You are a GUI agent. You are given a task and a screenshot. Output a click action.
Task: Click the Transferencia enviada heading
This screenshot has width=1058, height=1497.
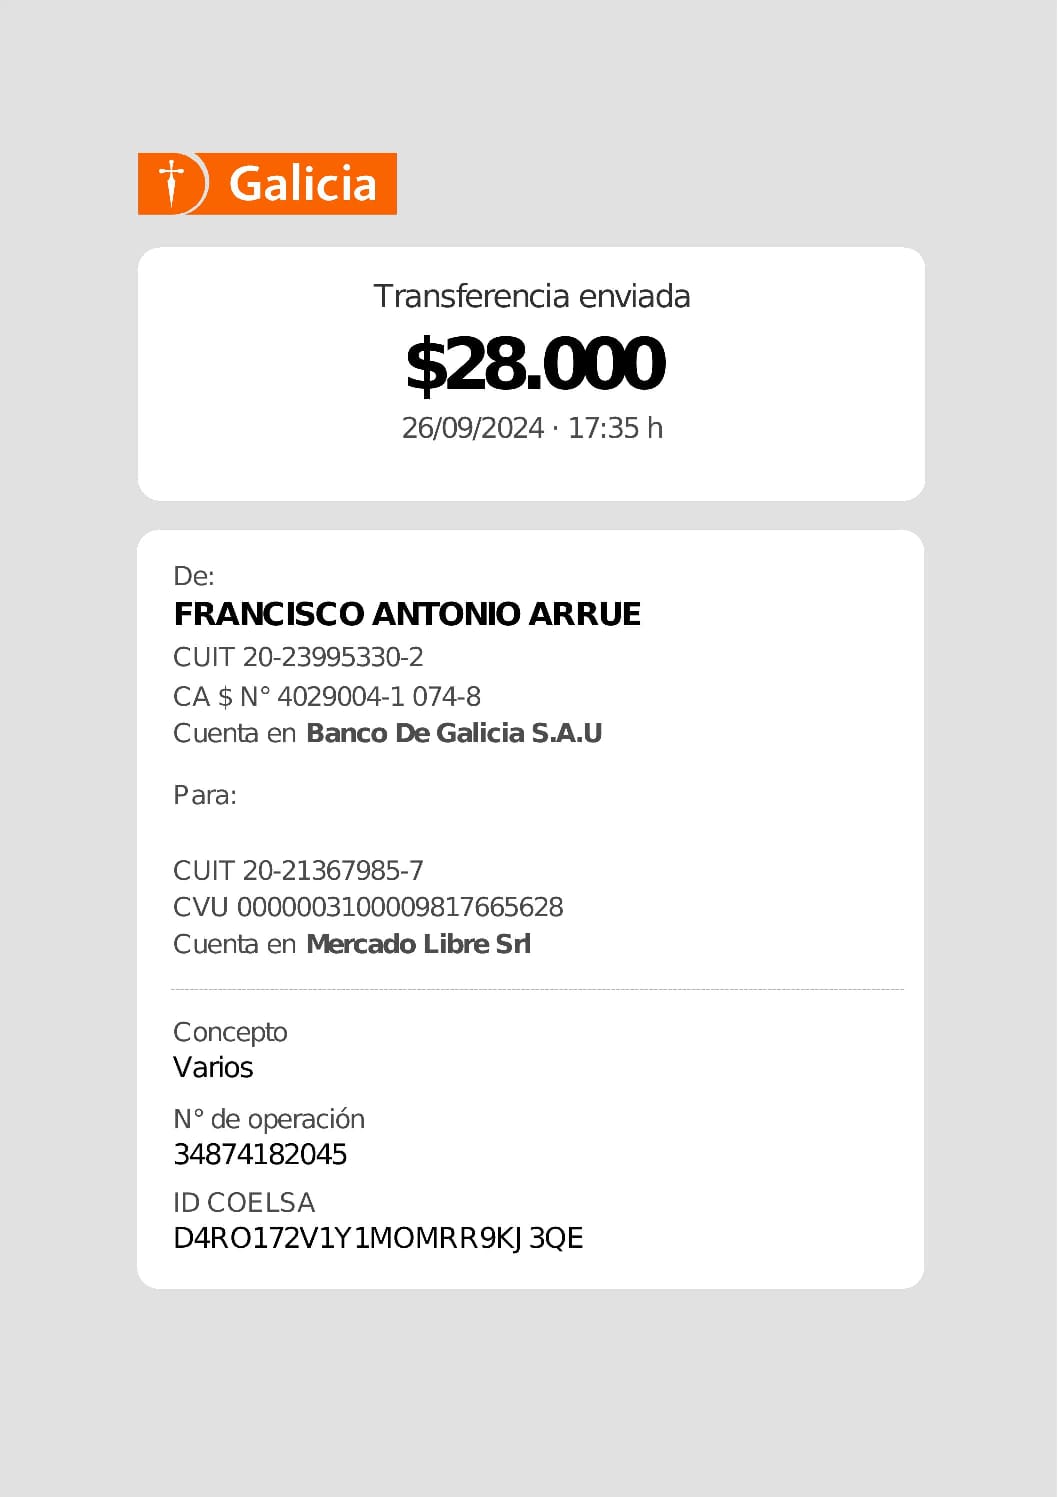coord(531,296)
